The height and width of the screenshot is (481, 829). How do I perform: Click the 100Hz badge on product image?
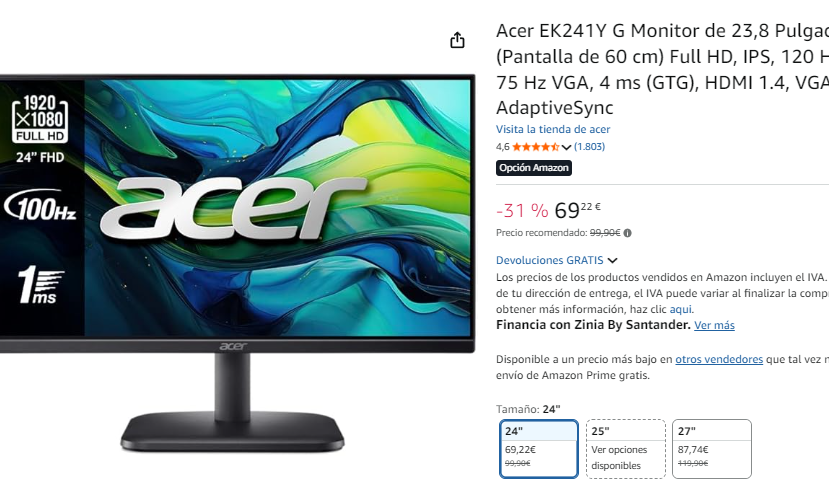[41, 206]
